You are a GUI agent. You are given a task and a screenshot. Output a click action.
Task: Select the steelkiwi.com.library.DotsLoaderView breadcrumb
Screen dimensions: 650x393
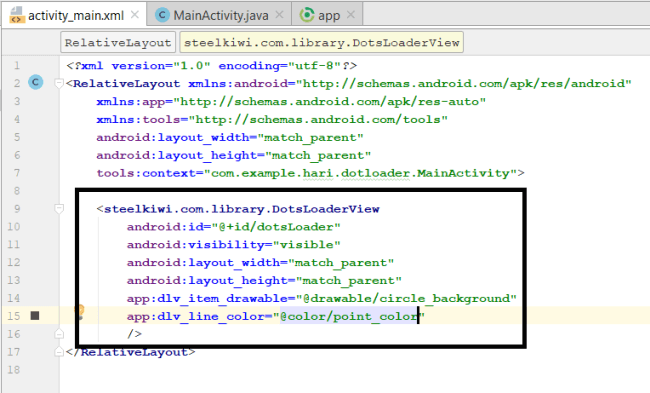(x=321, y=42)
